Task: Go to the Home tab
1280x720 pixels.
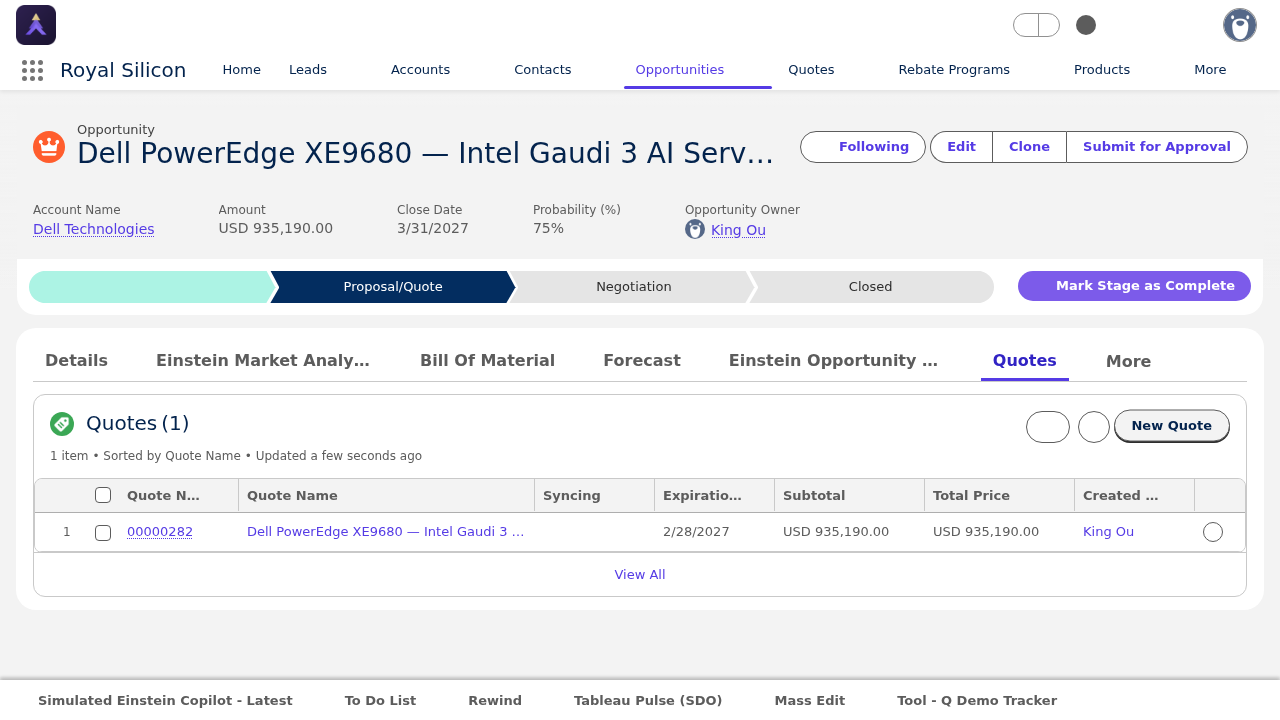Action: tap(242, 70)
